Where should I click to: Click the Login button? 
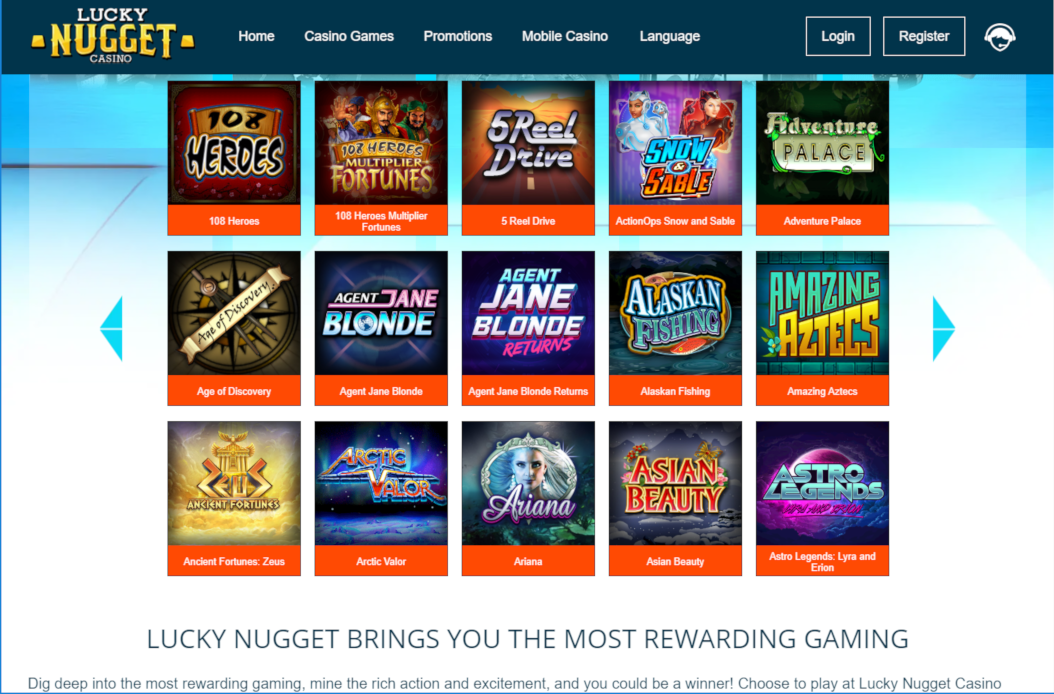coord(838,36)
